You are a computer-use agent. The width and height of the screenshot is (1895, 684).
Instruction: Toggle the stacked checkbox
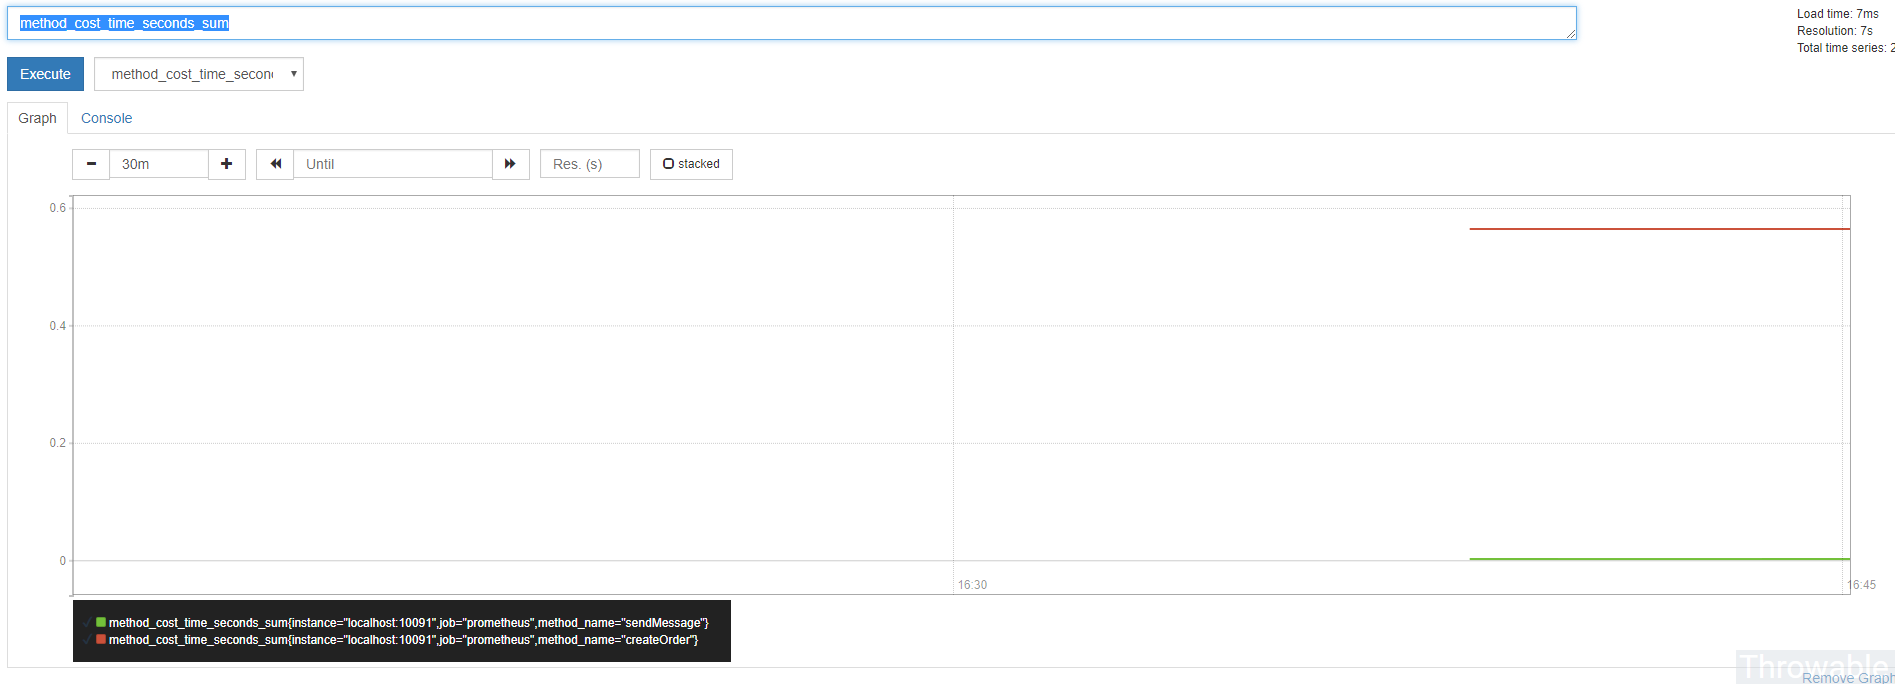tap(691, 164)
